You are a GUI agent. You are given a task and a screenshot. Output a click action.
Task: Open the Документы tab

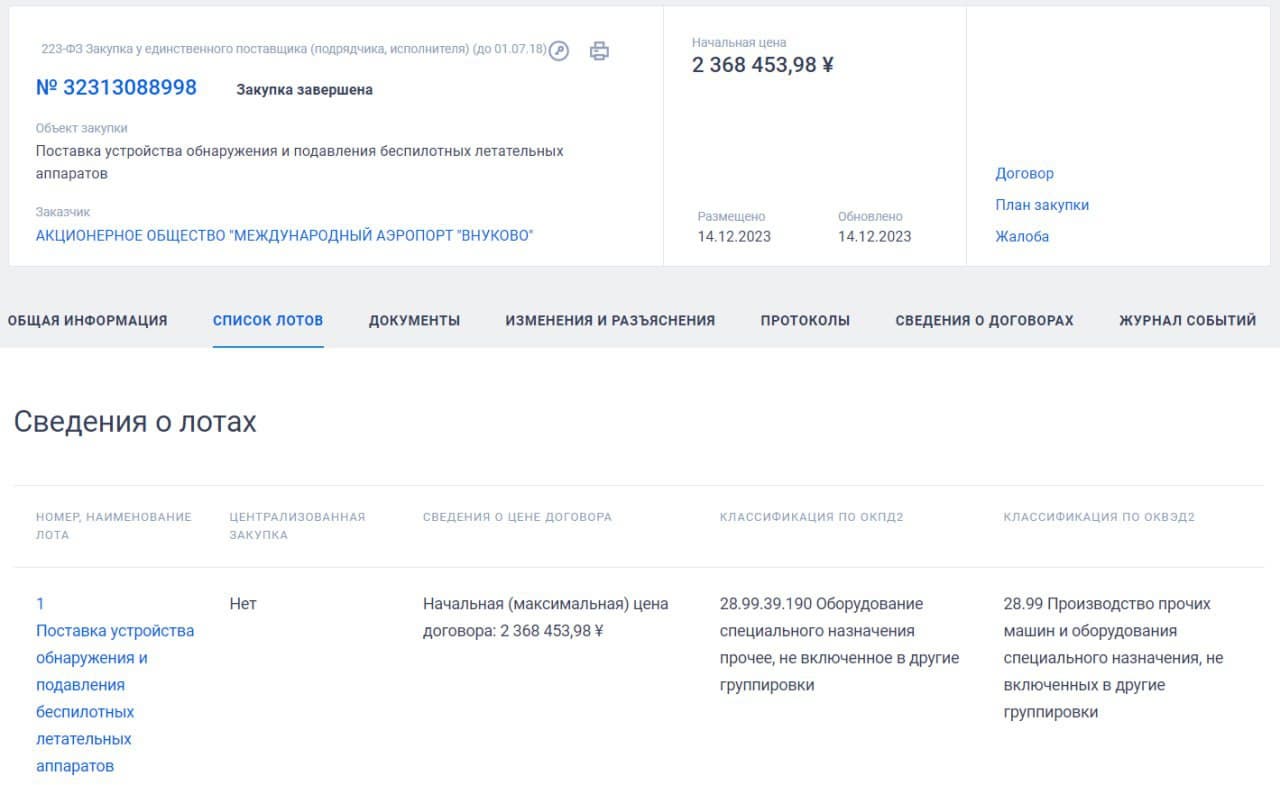pyautogui.click(x=414, y=320)
